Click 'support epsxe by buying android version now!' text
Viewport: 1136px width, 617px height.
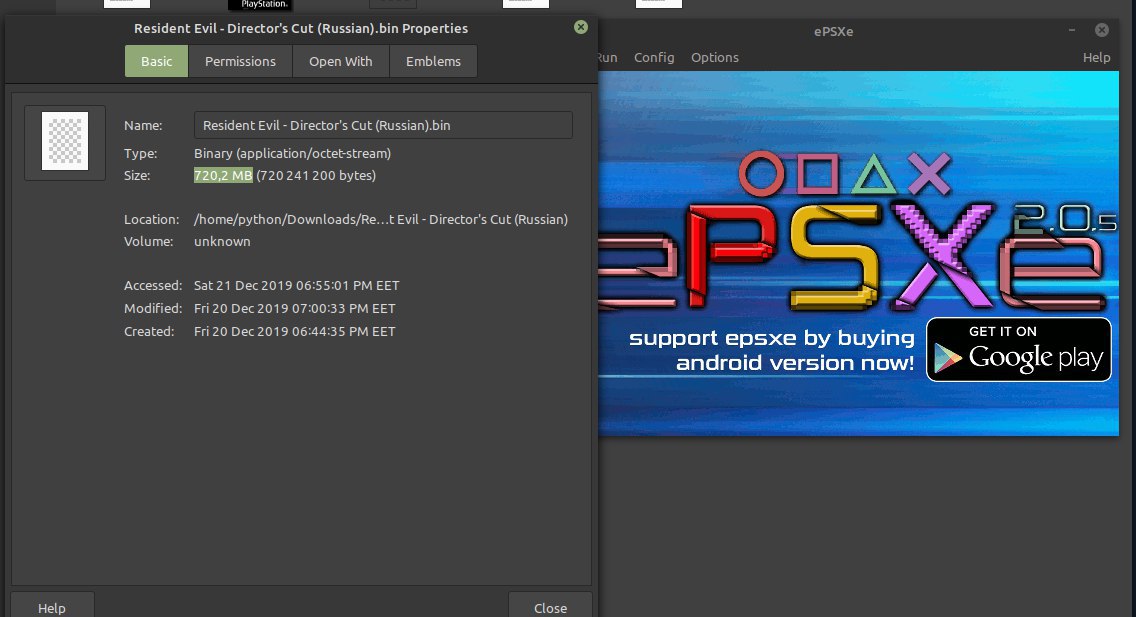point(772,350)
